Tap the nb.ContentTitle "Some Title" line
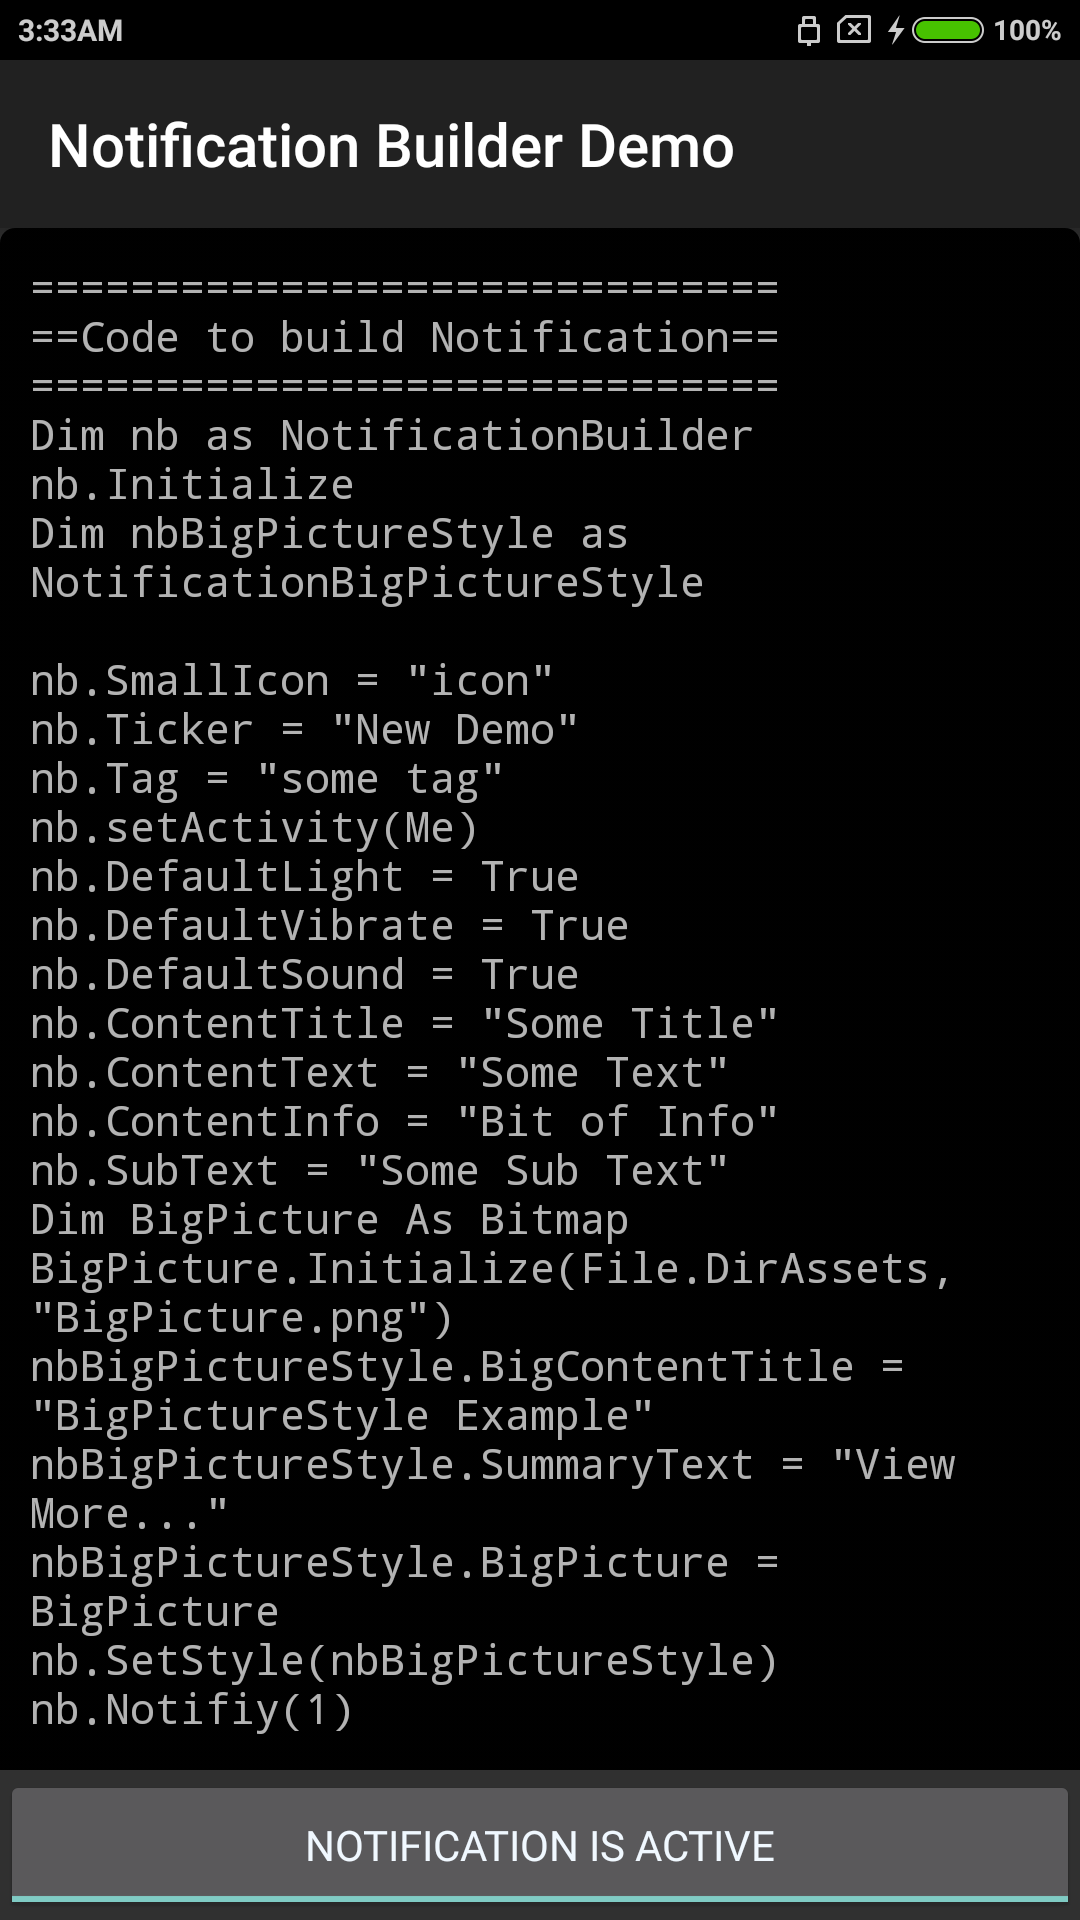This screenshot has width=1080, height=1920. 404,1024
